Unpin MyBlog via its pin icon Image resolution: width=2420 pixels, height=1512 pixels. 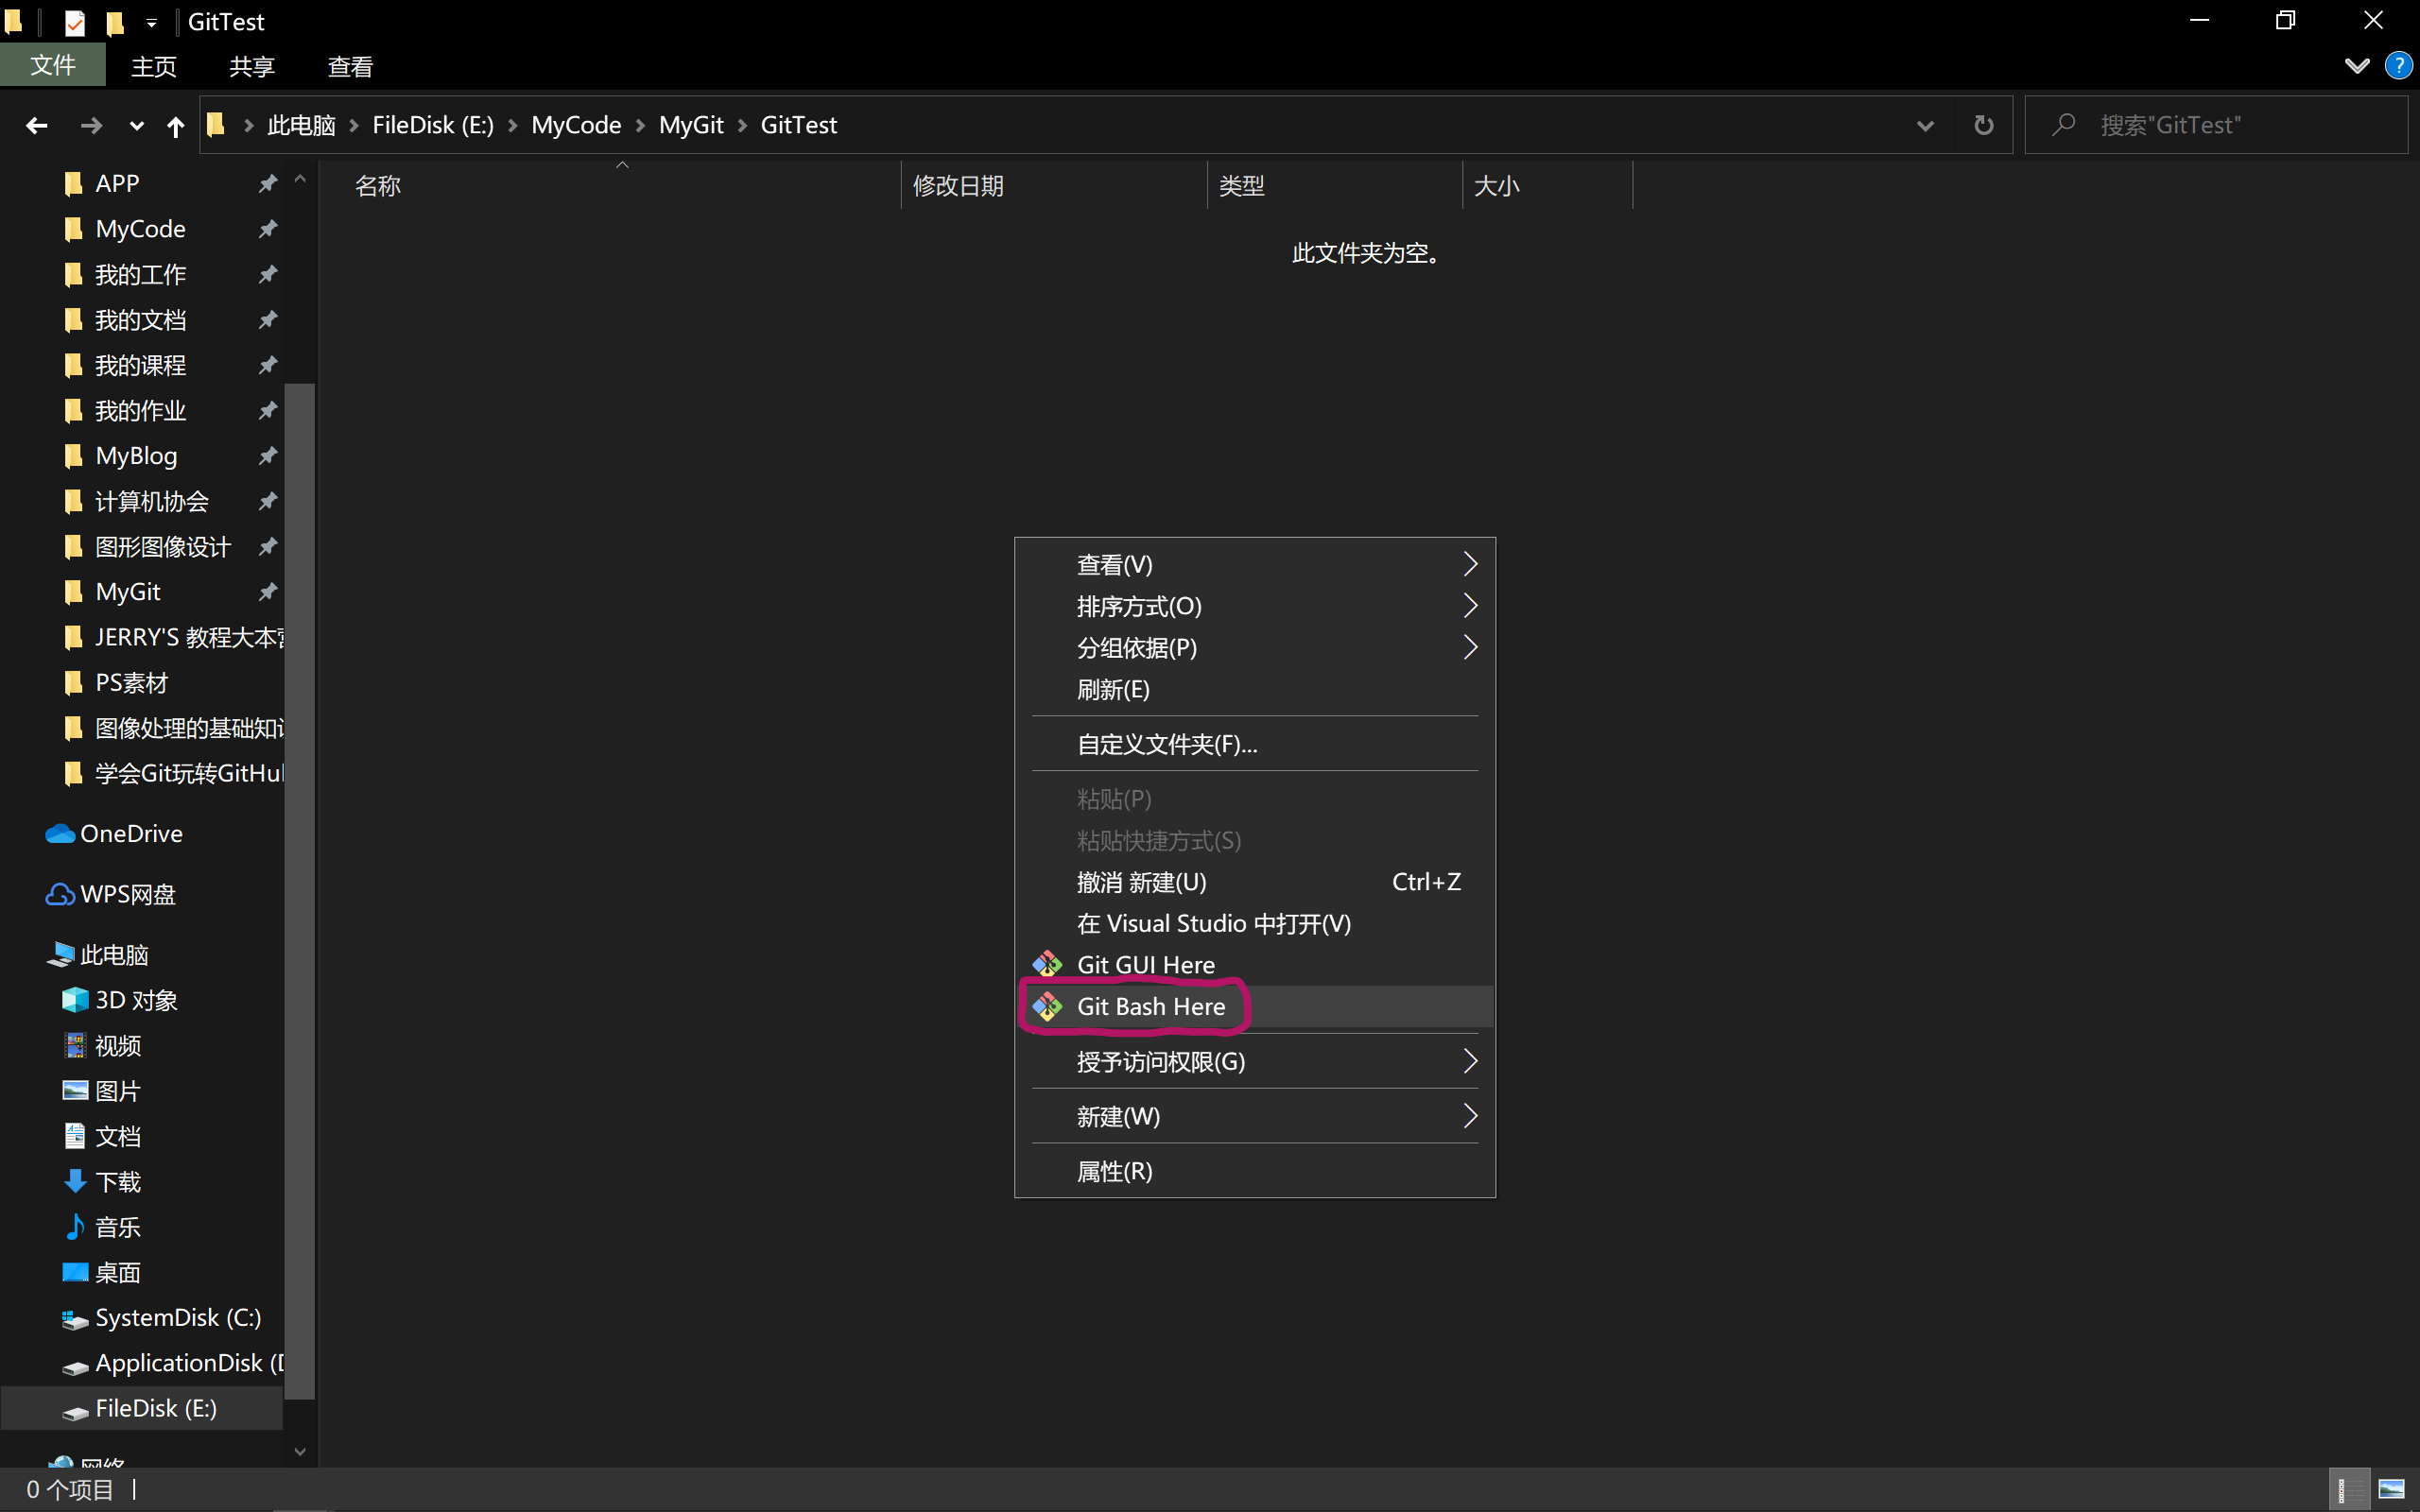(x=267, y=456)
